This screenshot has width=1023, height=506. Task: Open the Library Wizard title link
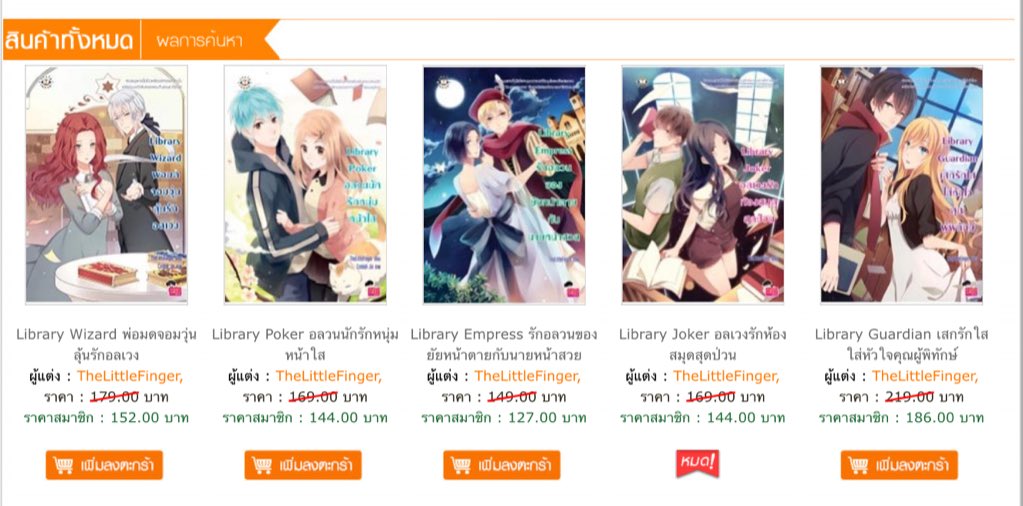[106, 345]
